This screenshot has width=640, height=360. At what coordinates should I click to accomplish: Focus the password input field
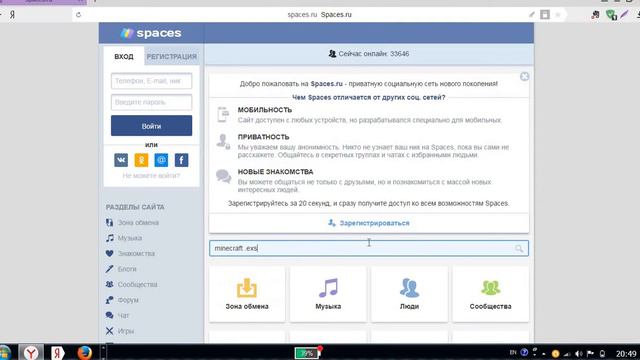click(151, 102)
